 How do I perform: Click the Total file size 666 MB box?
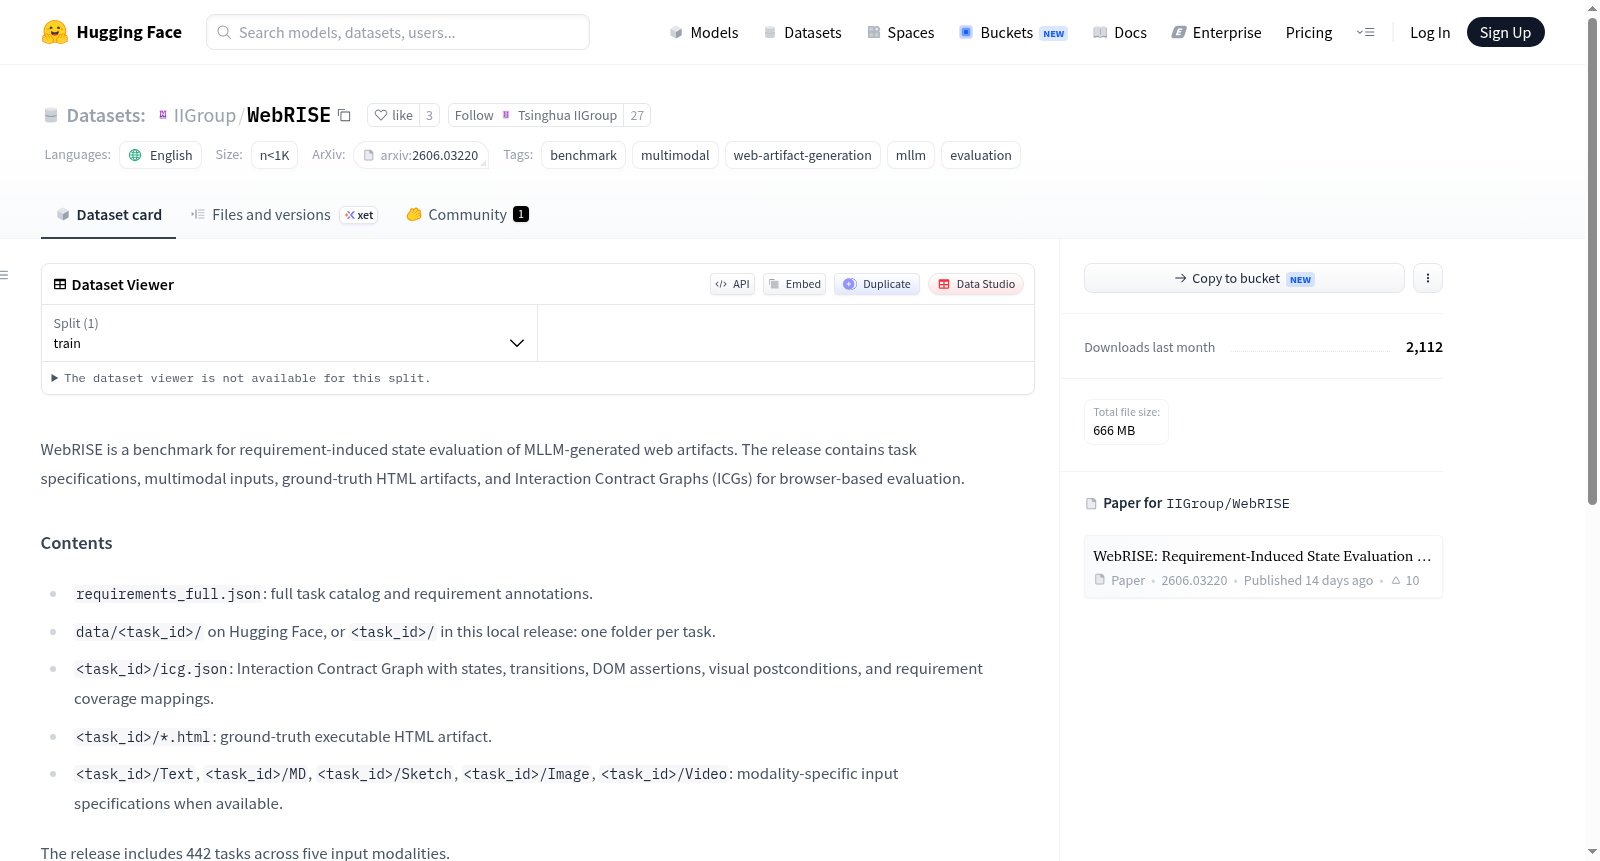pyautogui.click(x=1126, y=421)
